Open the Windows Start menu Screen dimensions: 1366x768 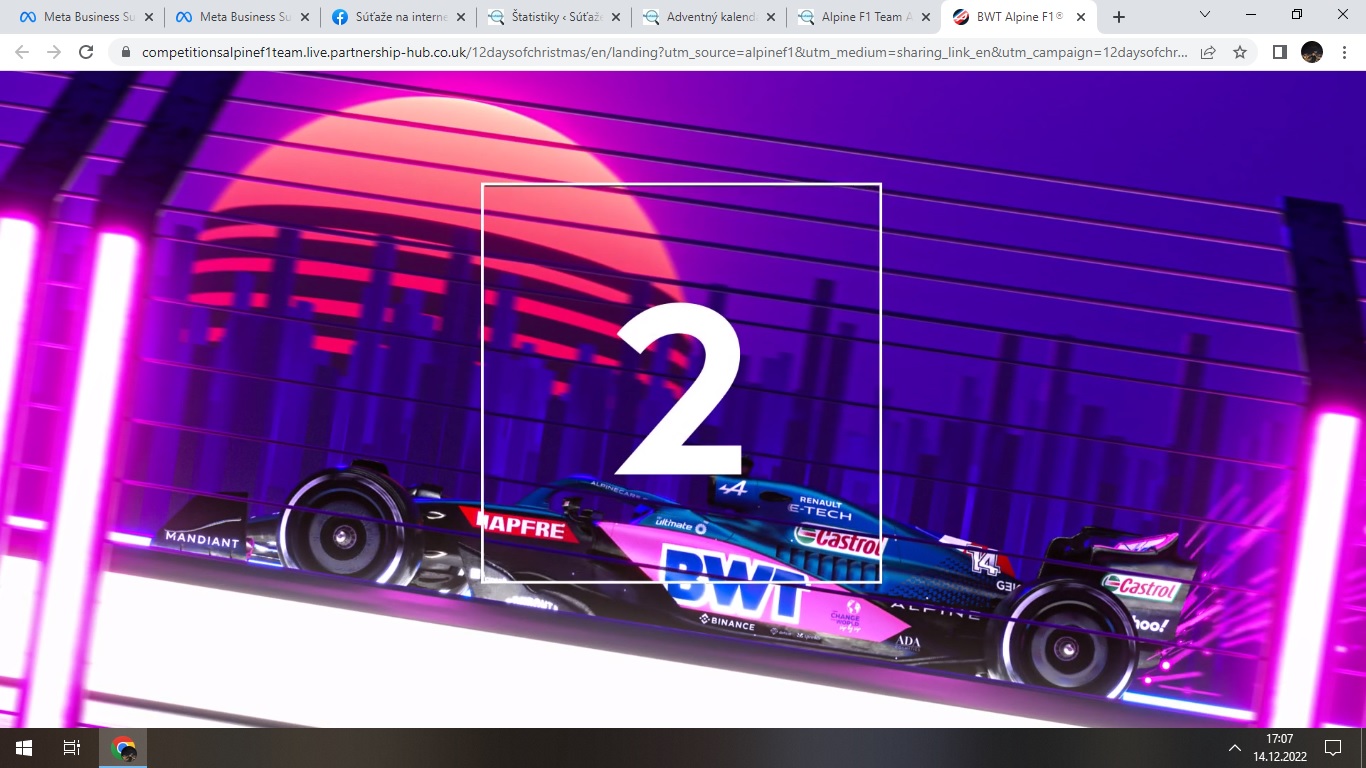click(x=23, y=747)
